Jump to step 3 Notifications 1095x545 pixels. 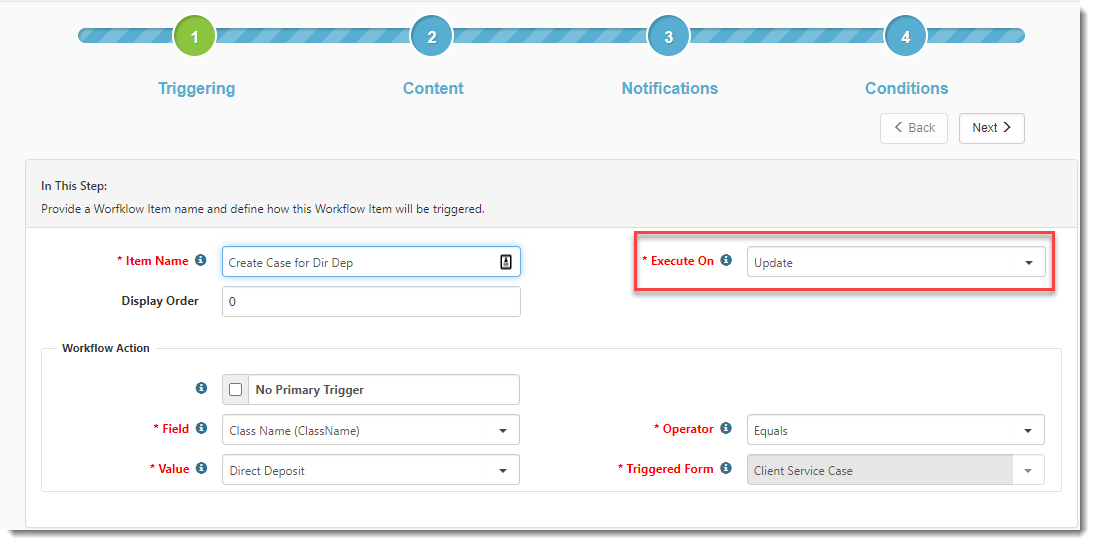tap(669, 37)
